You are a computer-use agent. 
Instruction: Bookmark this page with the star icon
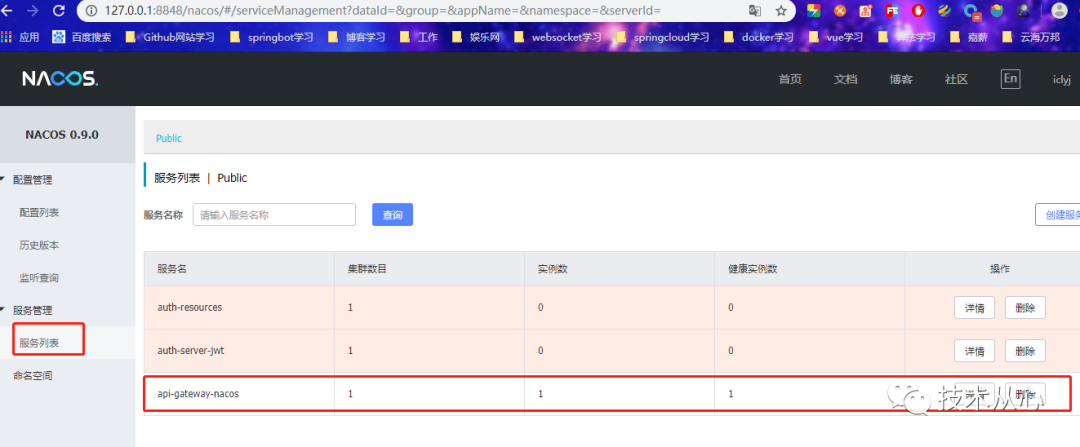click(x=781, y=10)
